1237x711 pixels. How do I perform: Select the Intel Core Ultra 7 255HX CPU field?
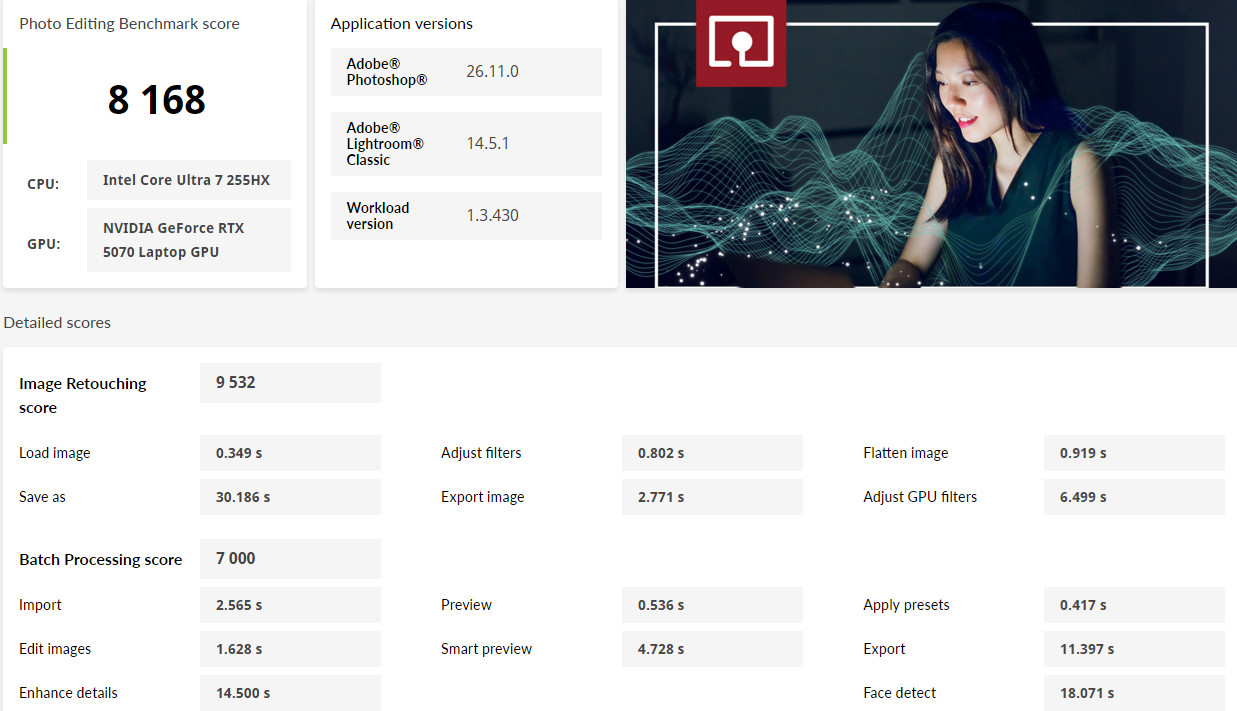tap(188, 181)
